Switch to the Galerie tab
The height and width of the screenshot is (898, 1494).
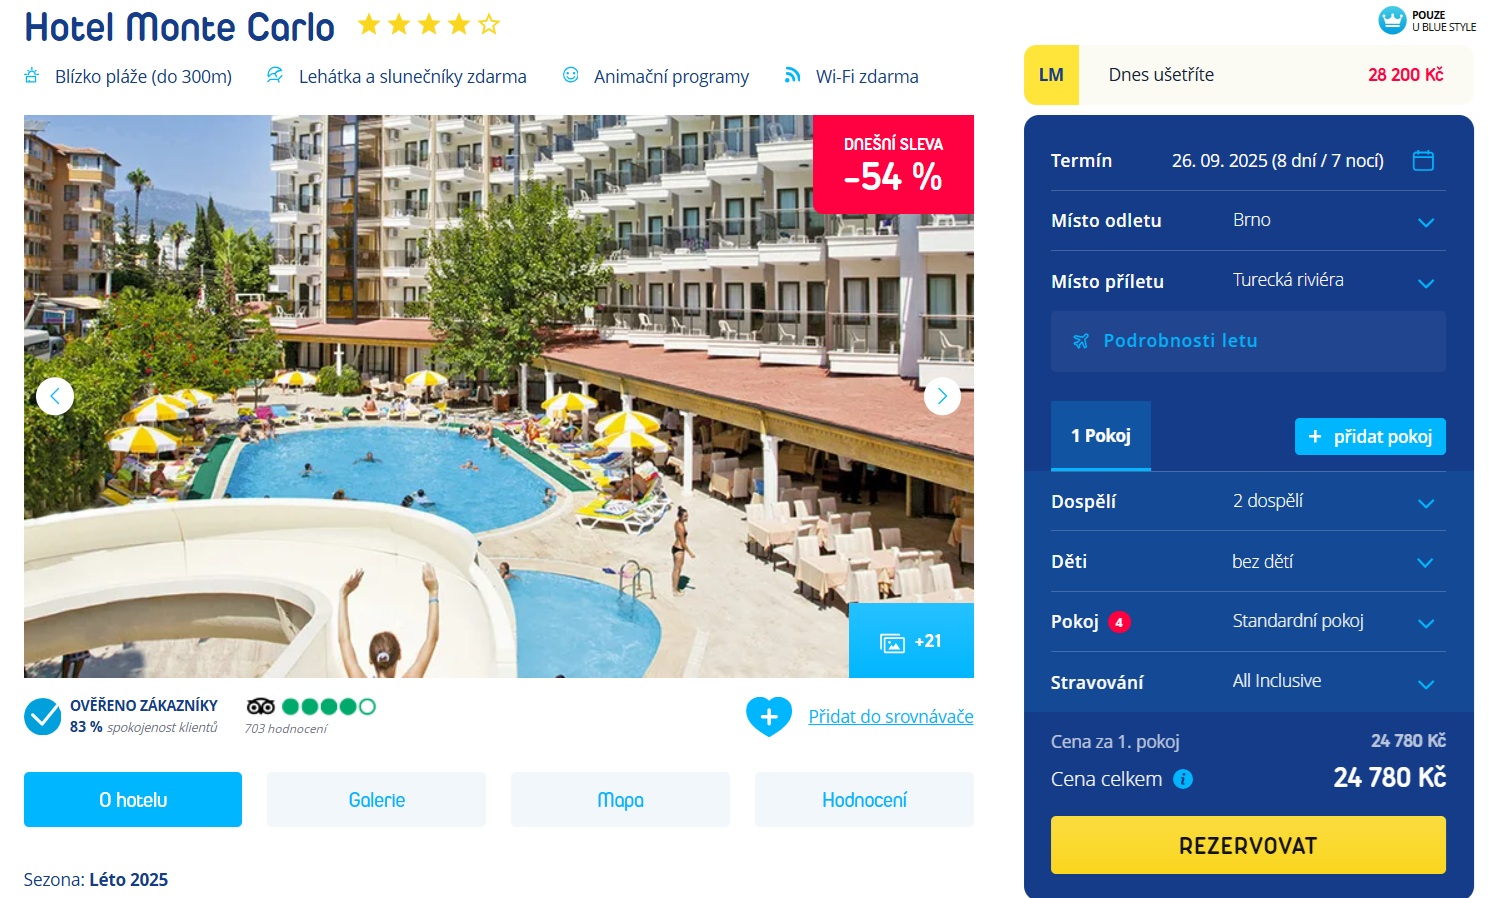click(x=376, y=799)
